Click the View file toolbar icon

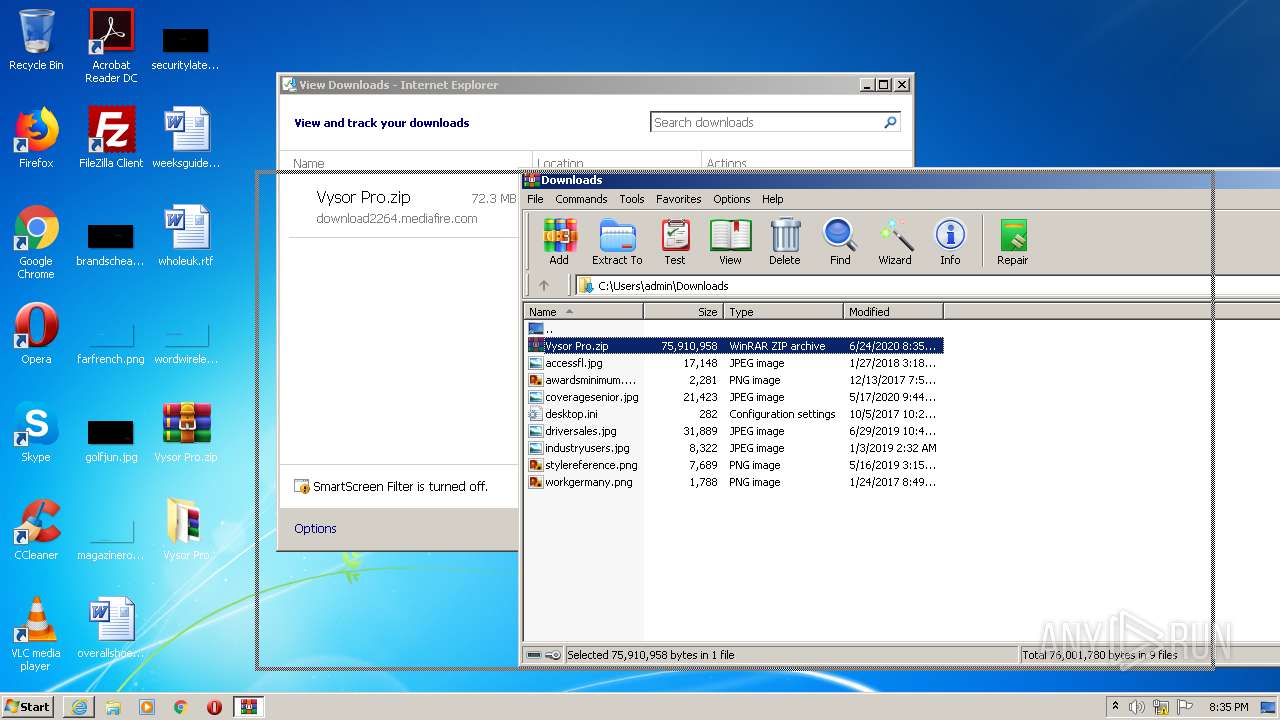730,242
